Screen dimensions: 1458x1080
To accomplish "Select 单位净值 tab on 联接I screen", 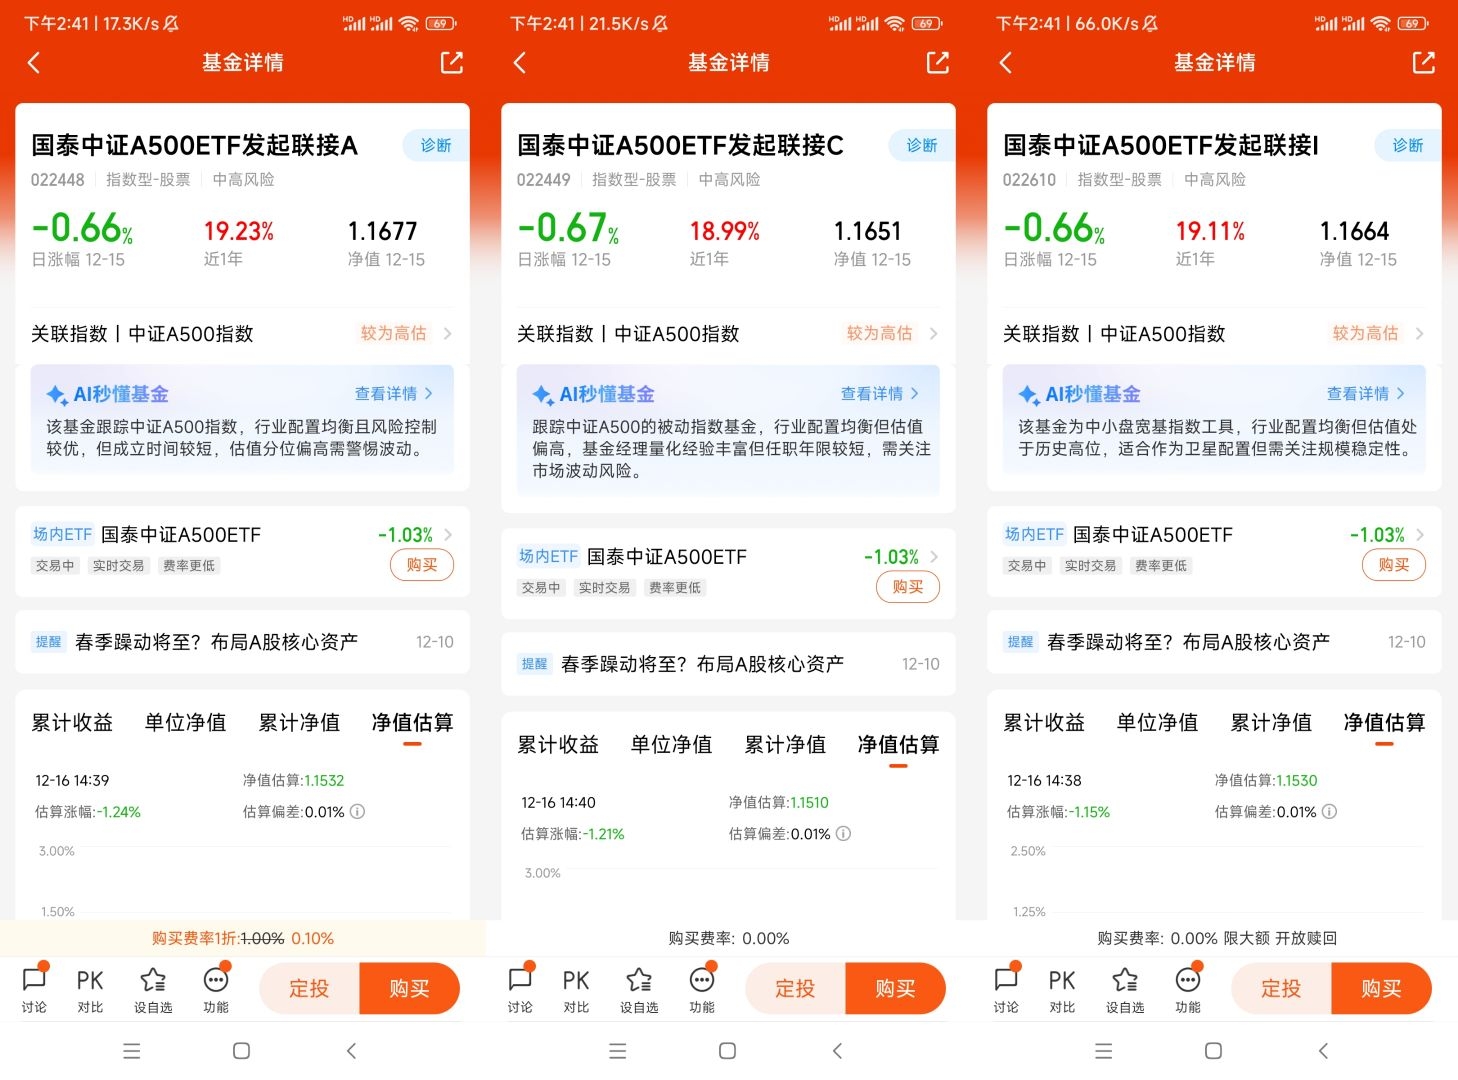I will (1157, 723).
